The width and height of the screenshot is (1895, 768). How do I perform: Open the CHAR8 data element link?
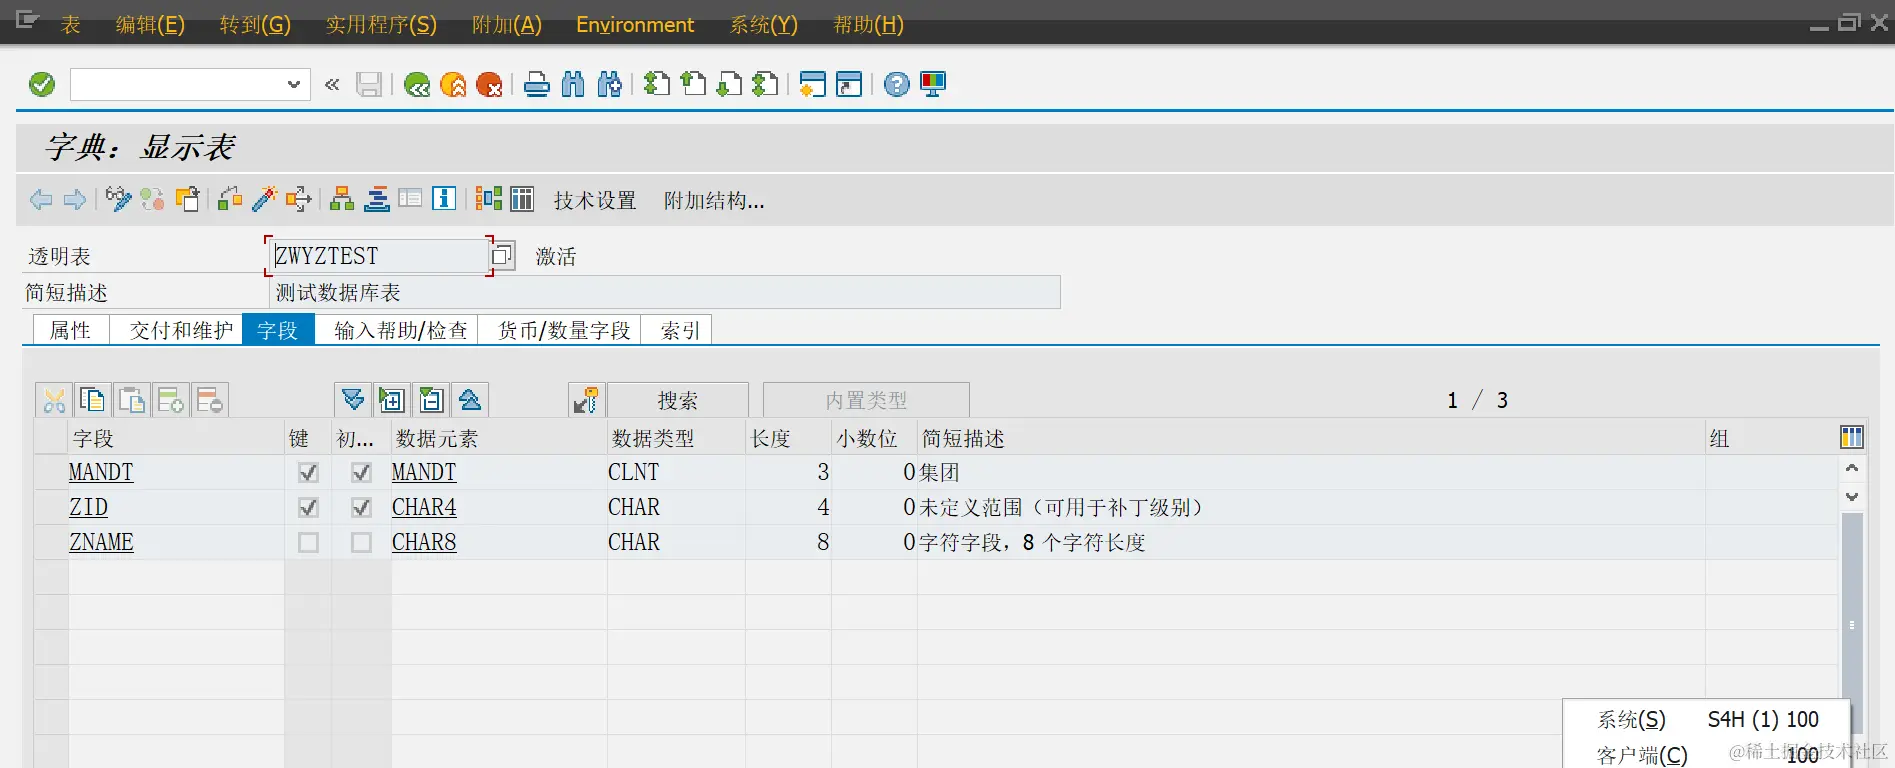(424, 542)
